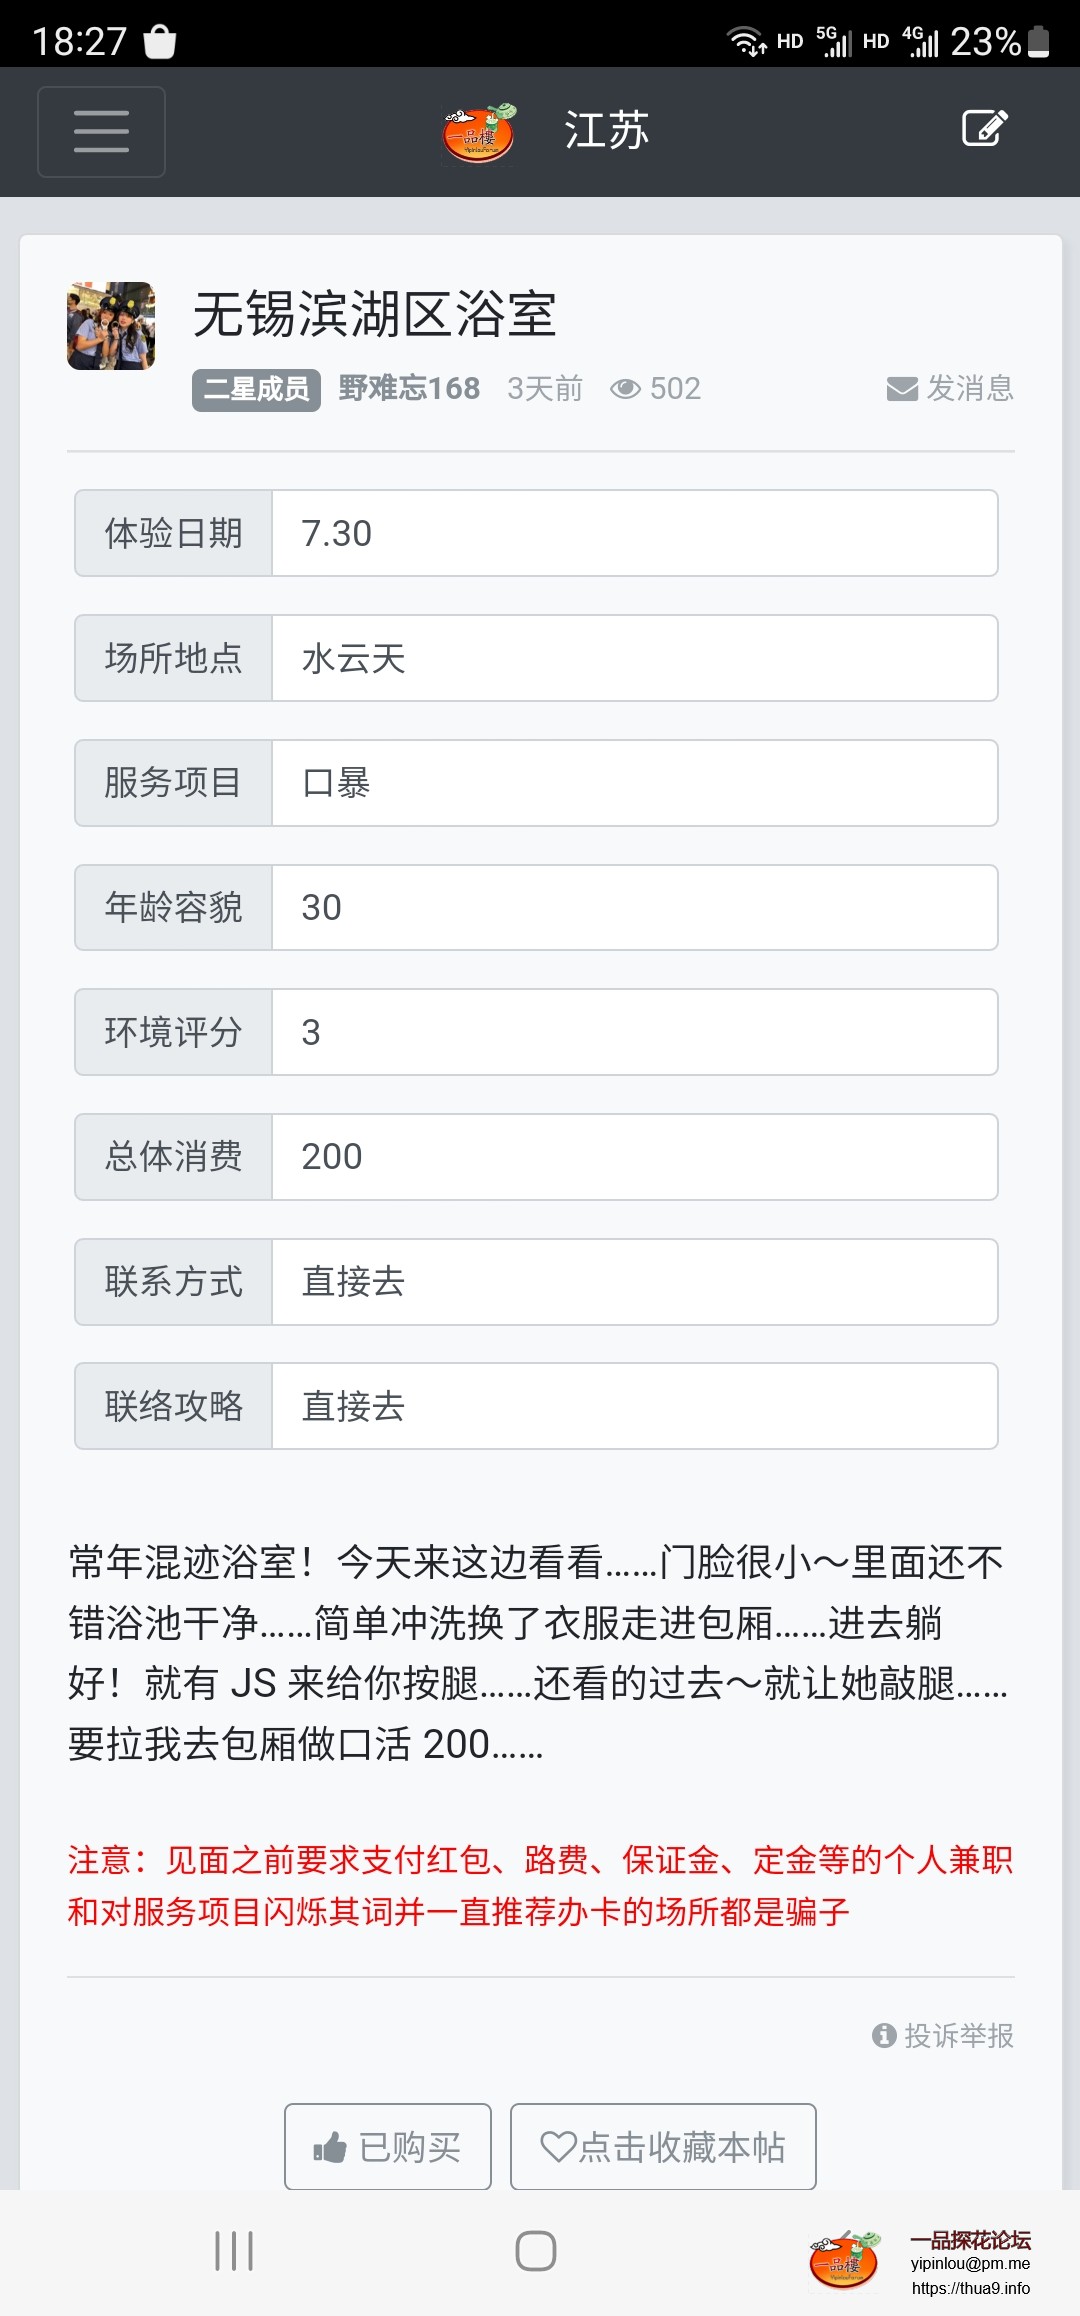Click the eye view count icon
1080x2316 pixels.
[x=626, y=389]
